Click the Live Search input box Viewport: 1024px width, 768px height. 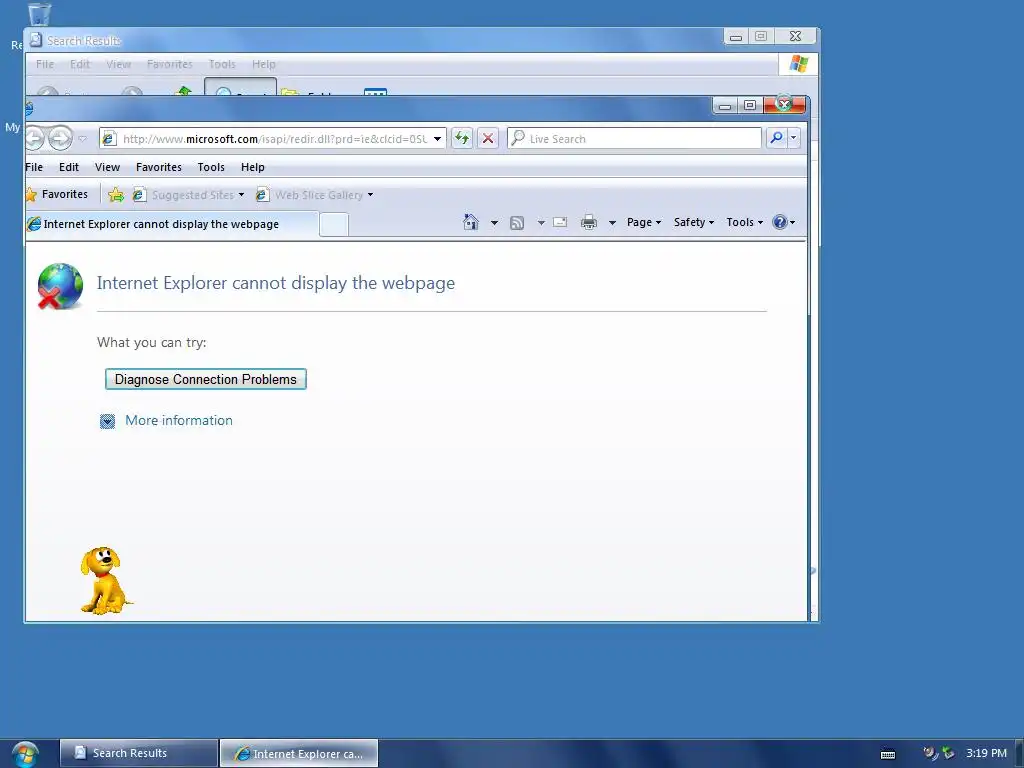click(x=635, y=138)
